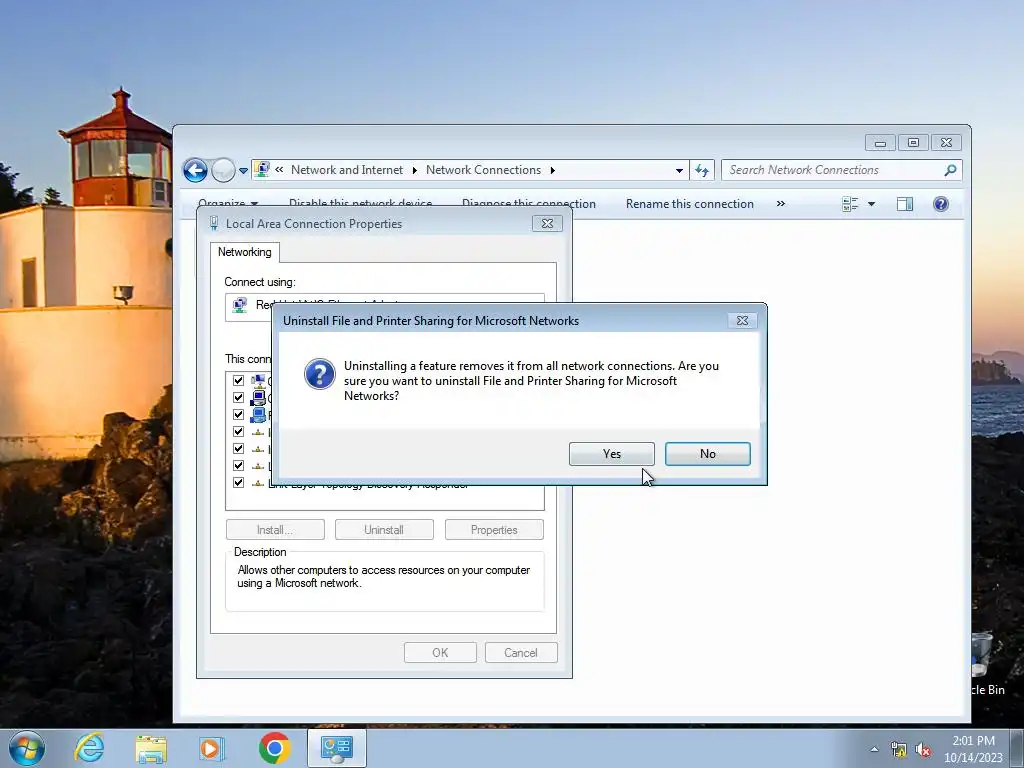
Task: Open the Organize menu
Action: click(x=228, y=204)
